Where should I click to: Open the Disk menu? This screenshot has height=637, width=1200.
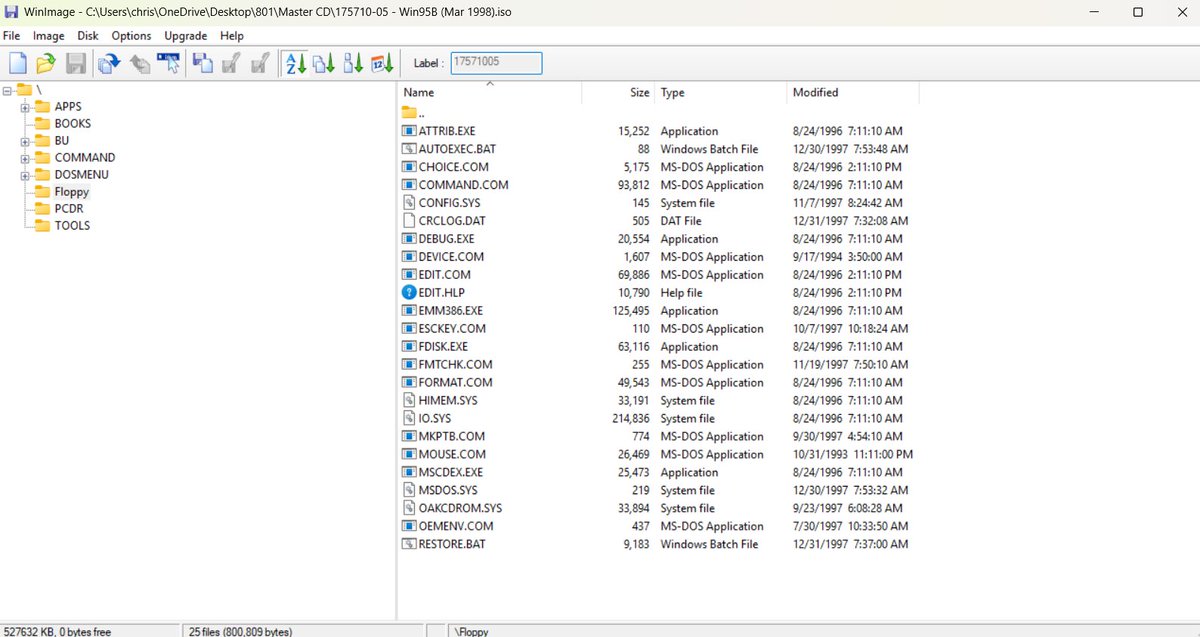point(88,36)
